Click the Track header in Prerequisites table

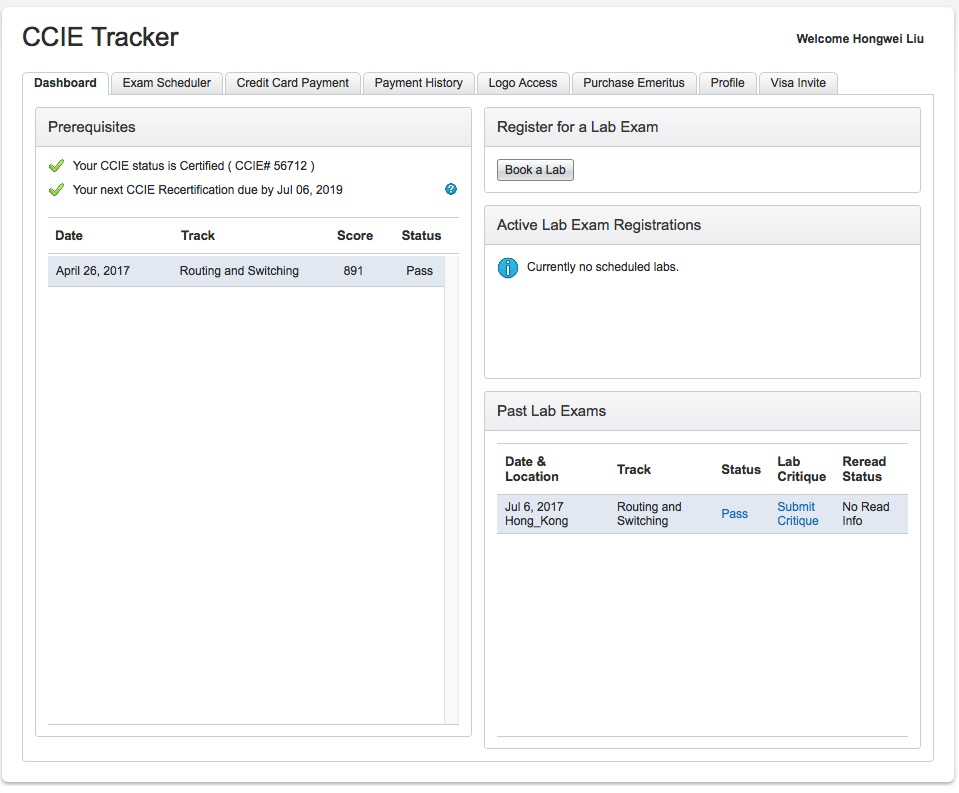point(198,235)
